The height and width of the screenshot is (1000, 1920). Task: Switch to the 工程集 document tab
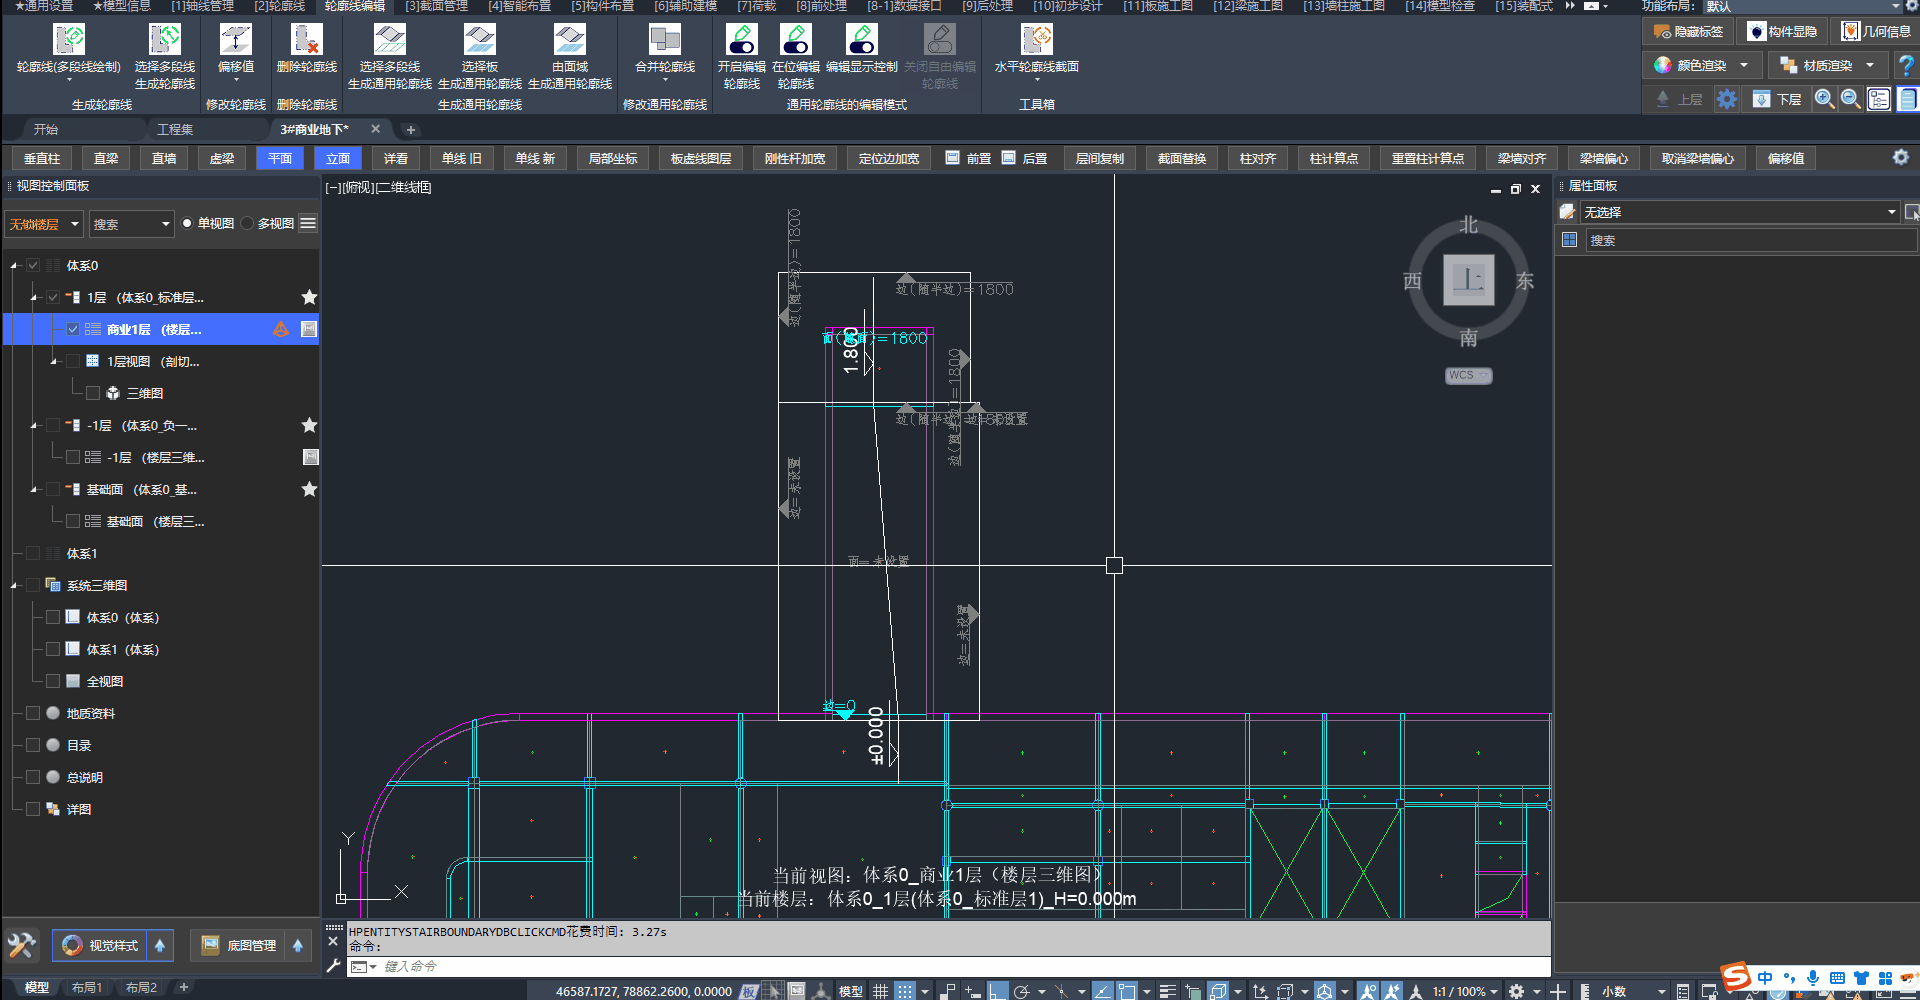coord(175,129)
